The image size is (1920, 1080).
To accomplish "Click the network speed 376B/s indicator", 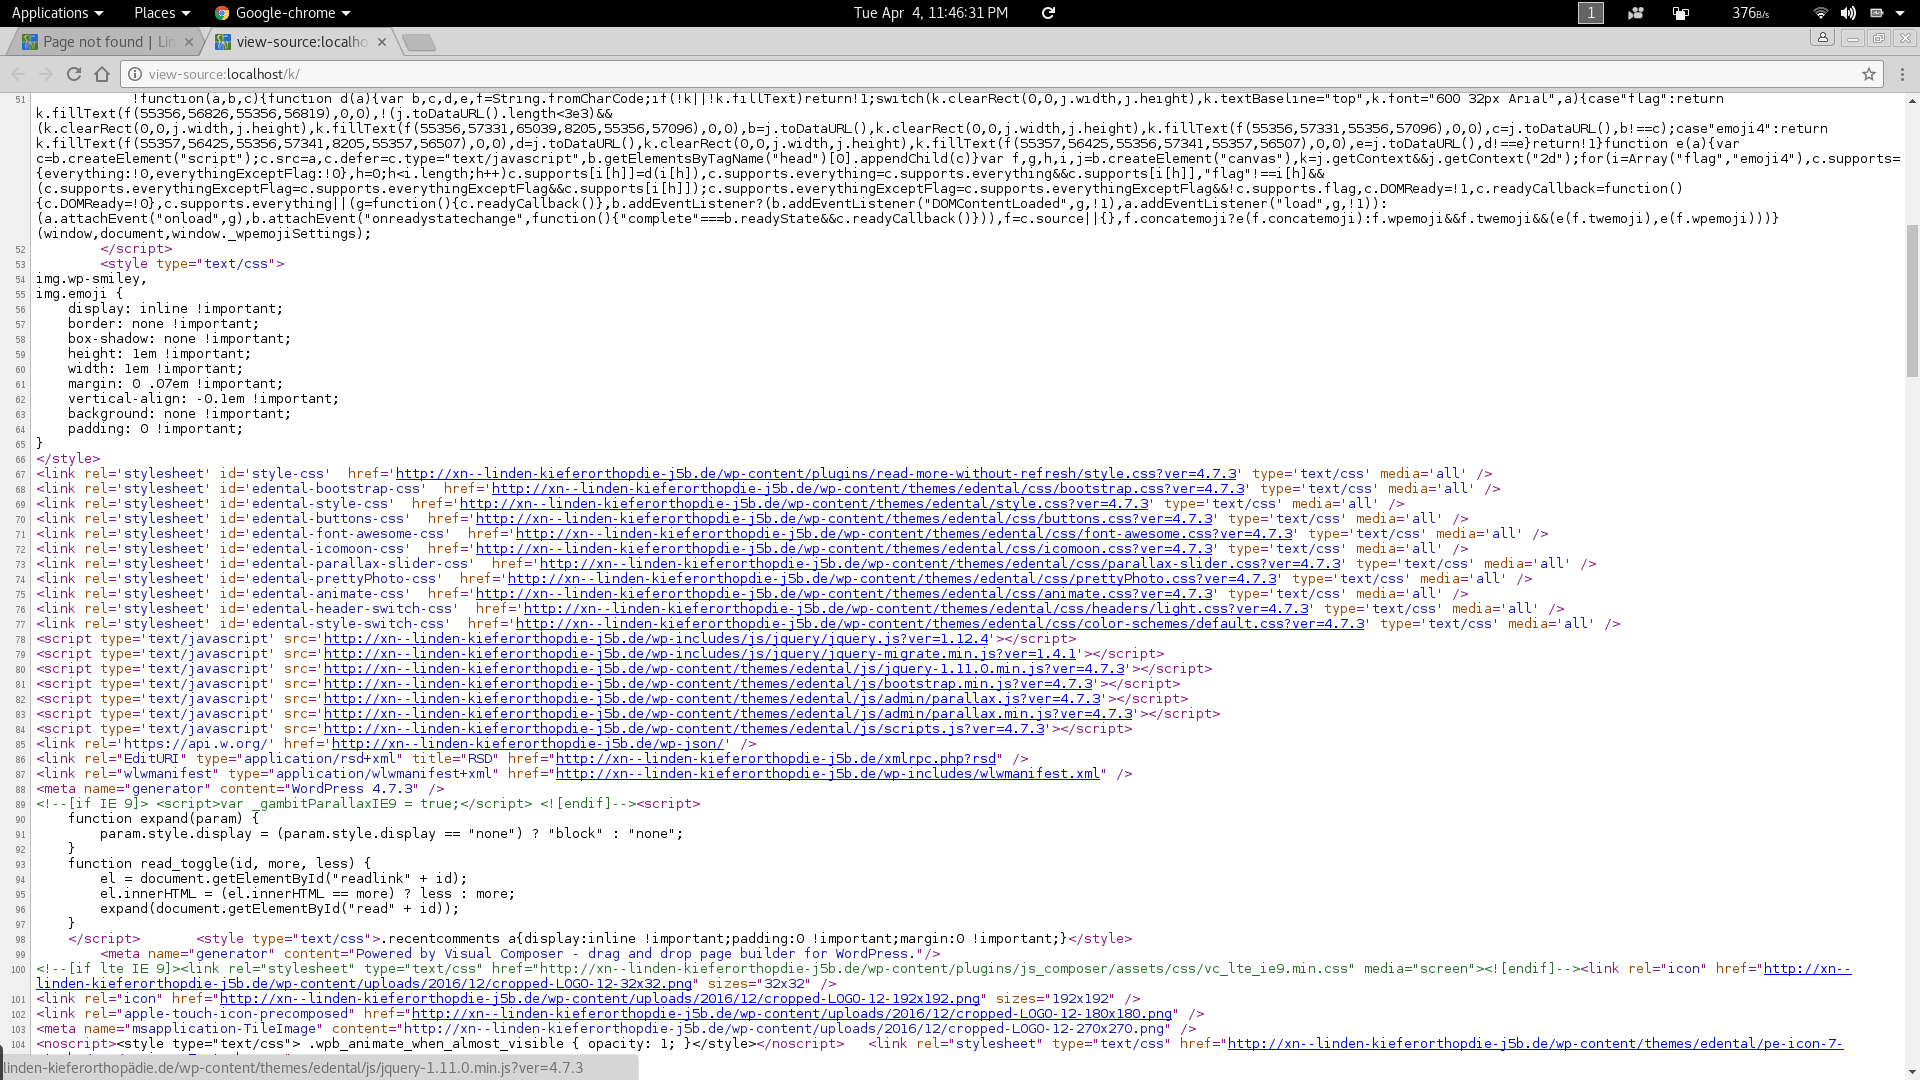I will coord(1750,13).
